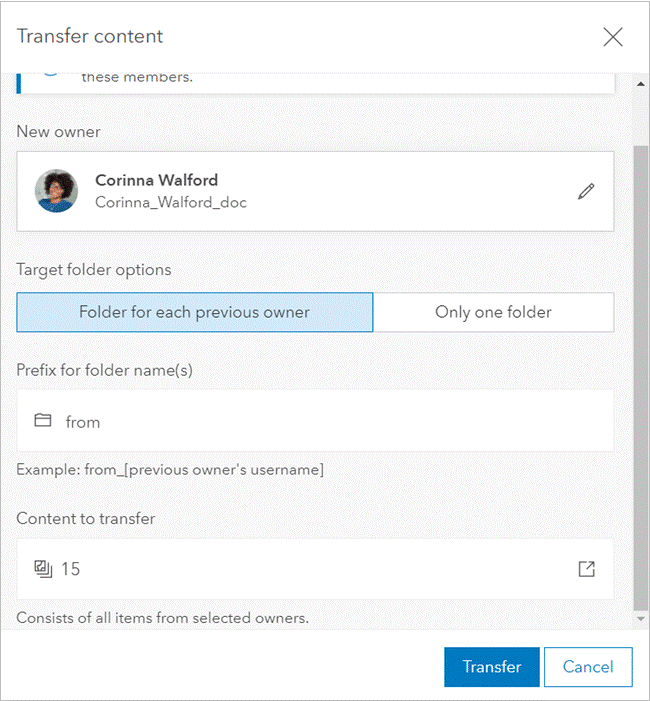The height and width of the screenshot is (701, 650).
Task: Click the folder icon in the prefix field
Action: tap(43, 421)
